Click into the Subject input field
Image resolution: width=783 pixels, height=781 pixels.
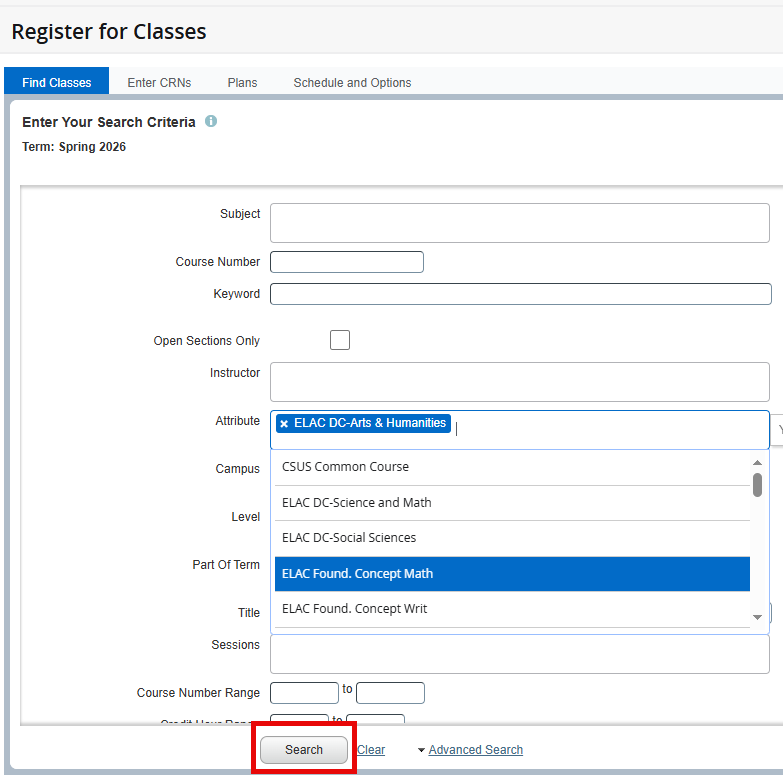[x=519, y=223]
